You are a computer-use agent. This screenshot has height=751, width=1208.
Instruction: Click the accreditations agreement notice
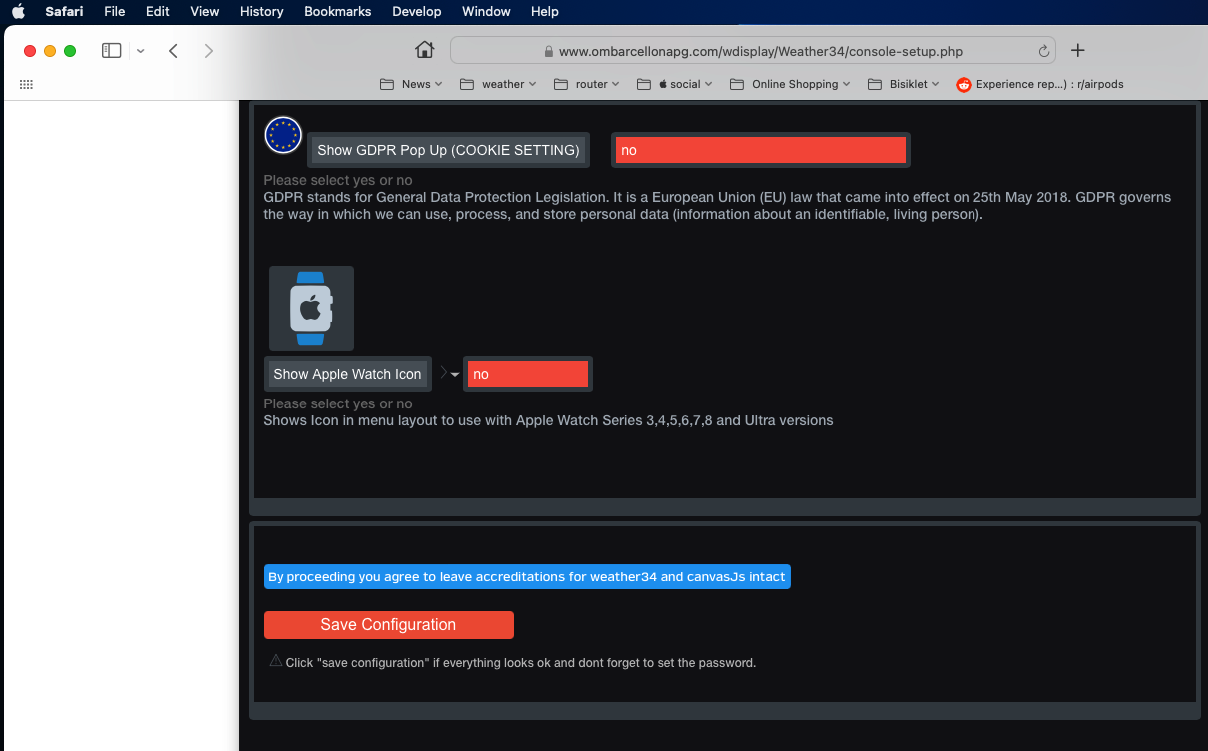527,577
